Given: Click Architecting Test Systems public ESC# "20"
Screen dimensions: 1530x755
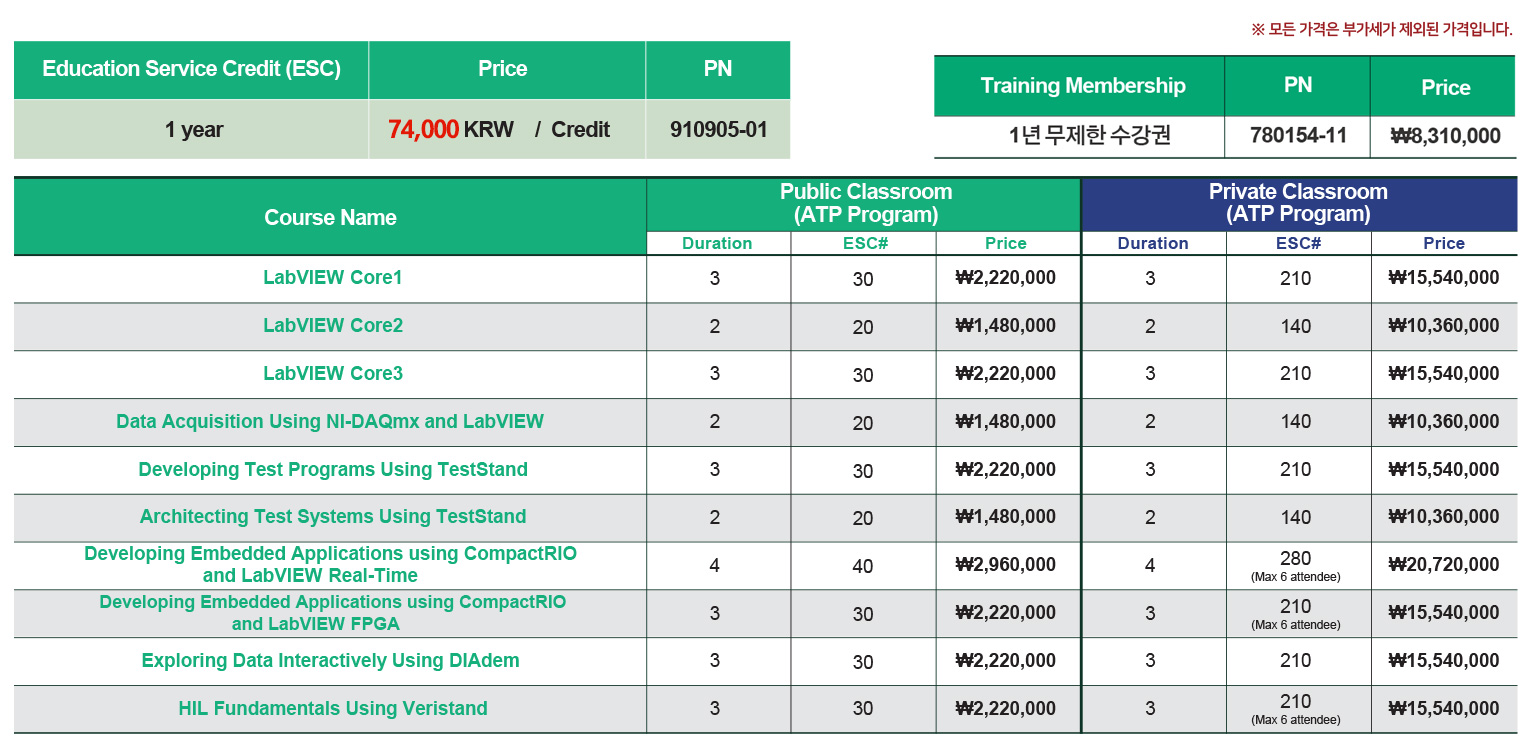Looking at the screenshot, I should [863, 519].
